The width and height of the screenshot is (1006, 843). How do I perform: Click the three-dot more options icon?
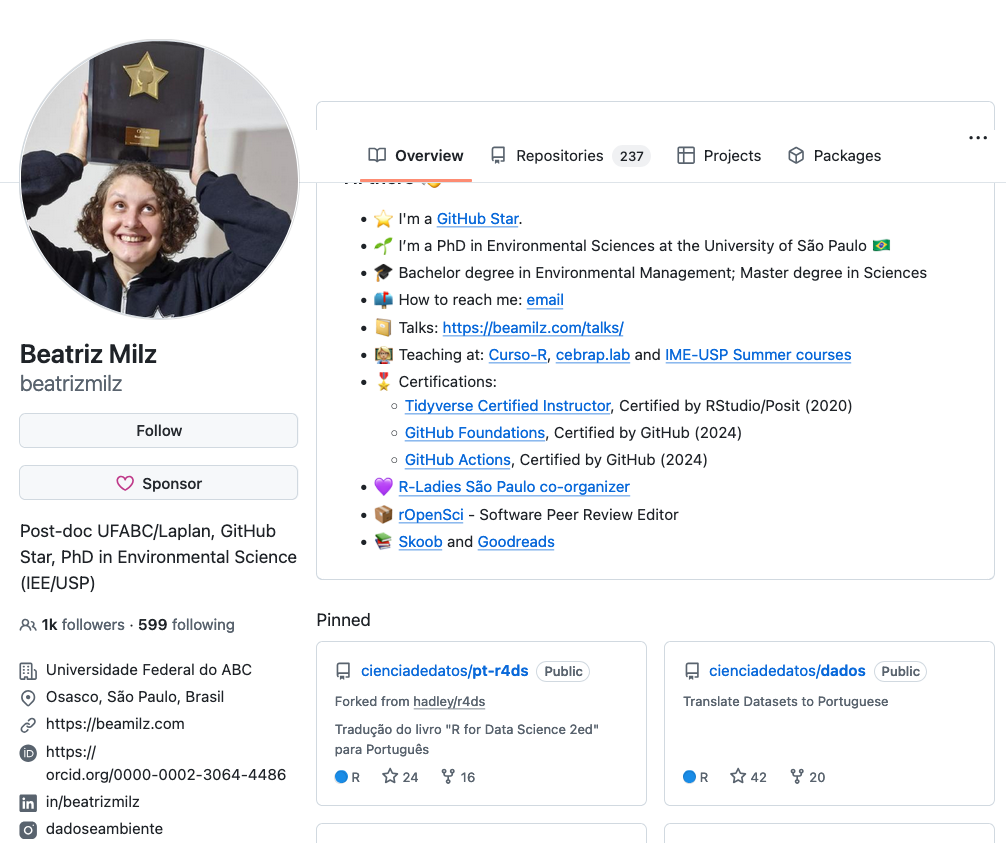point(978,138)
